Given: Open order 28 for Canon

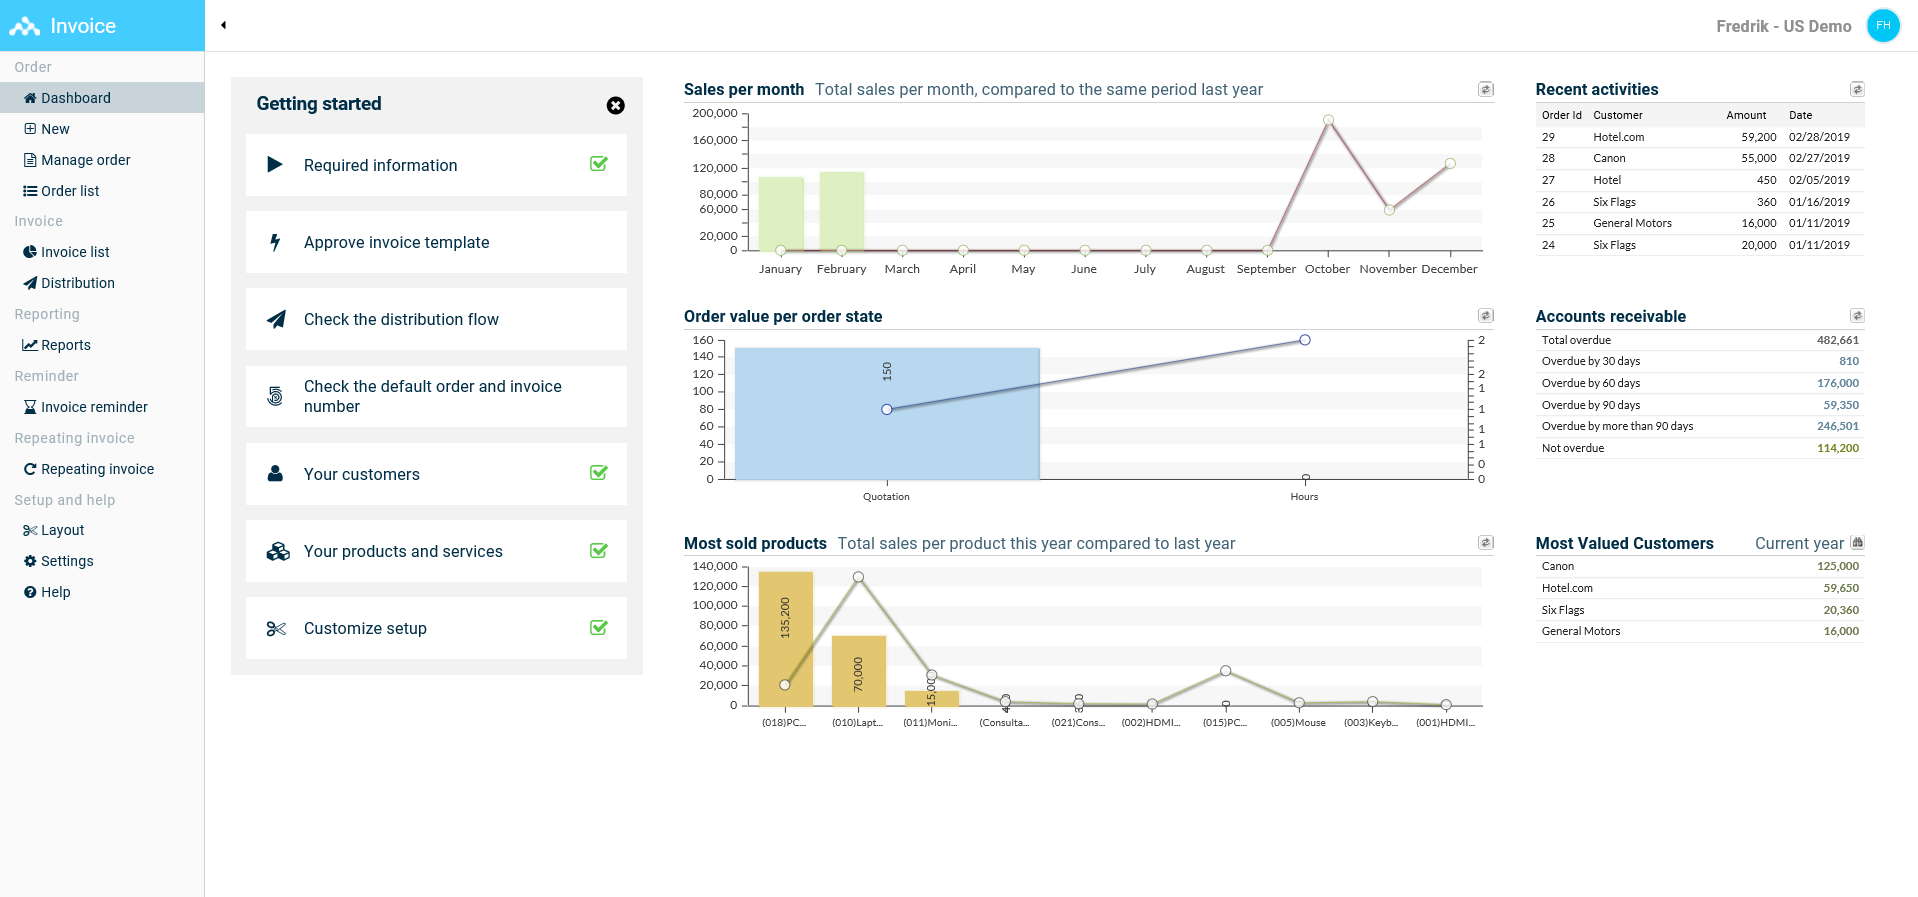Looking at the screenshot, I should click(1700, 158).
